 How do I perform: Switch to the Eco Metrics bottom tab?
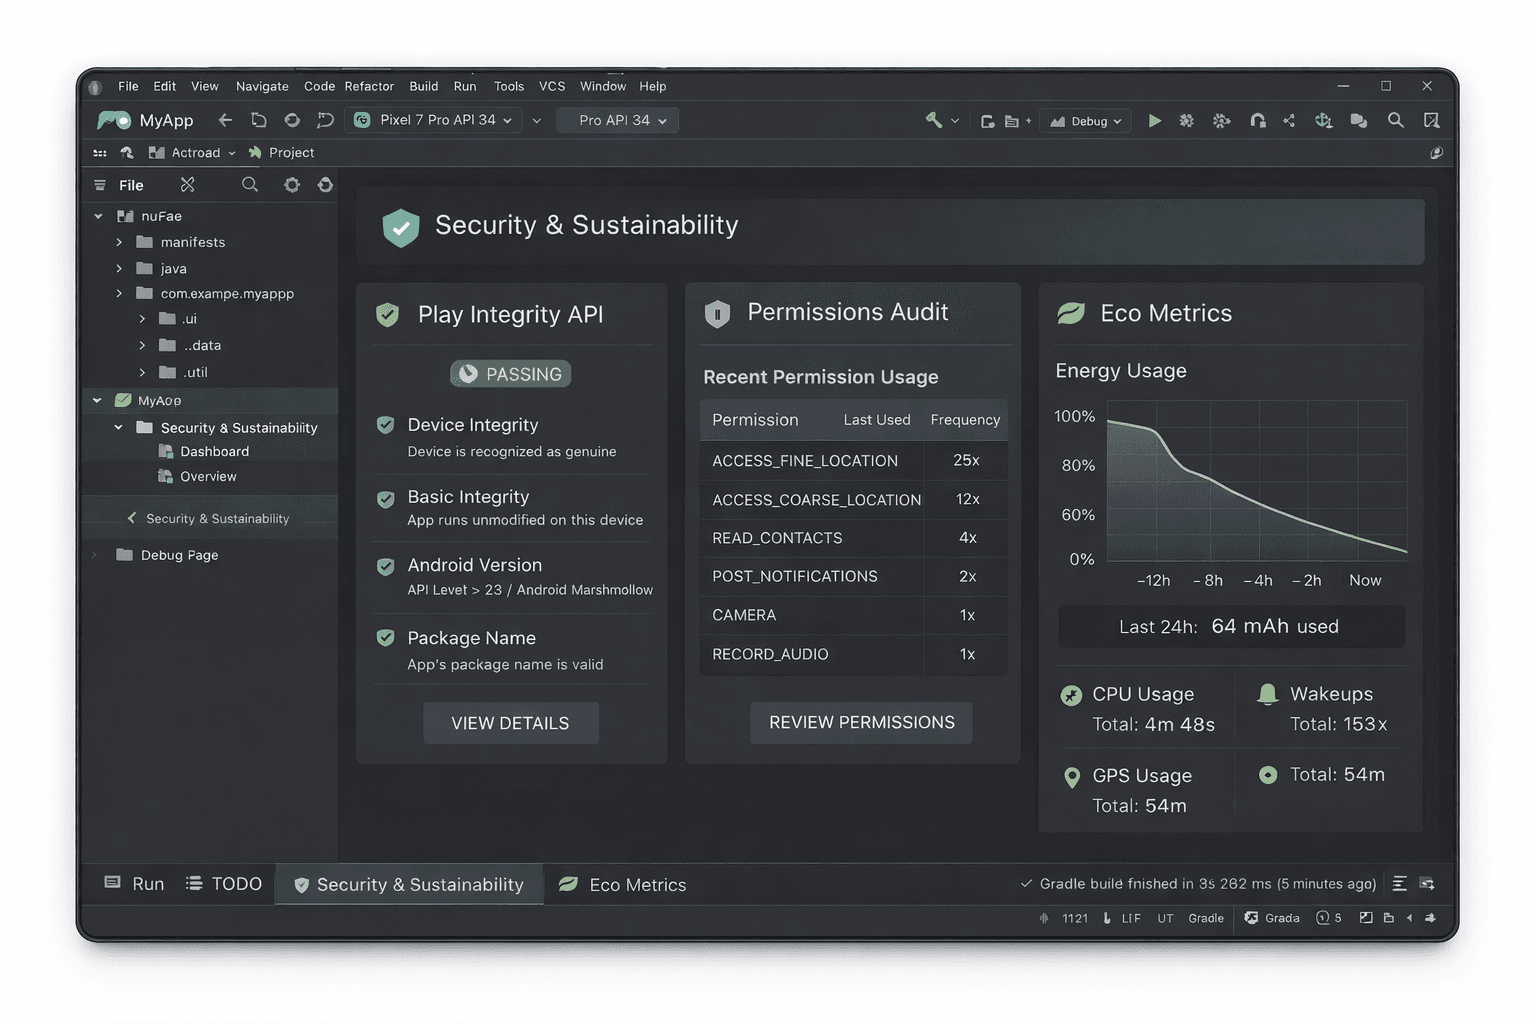623,885
